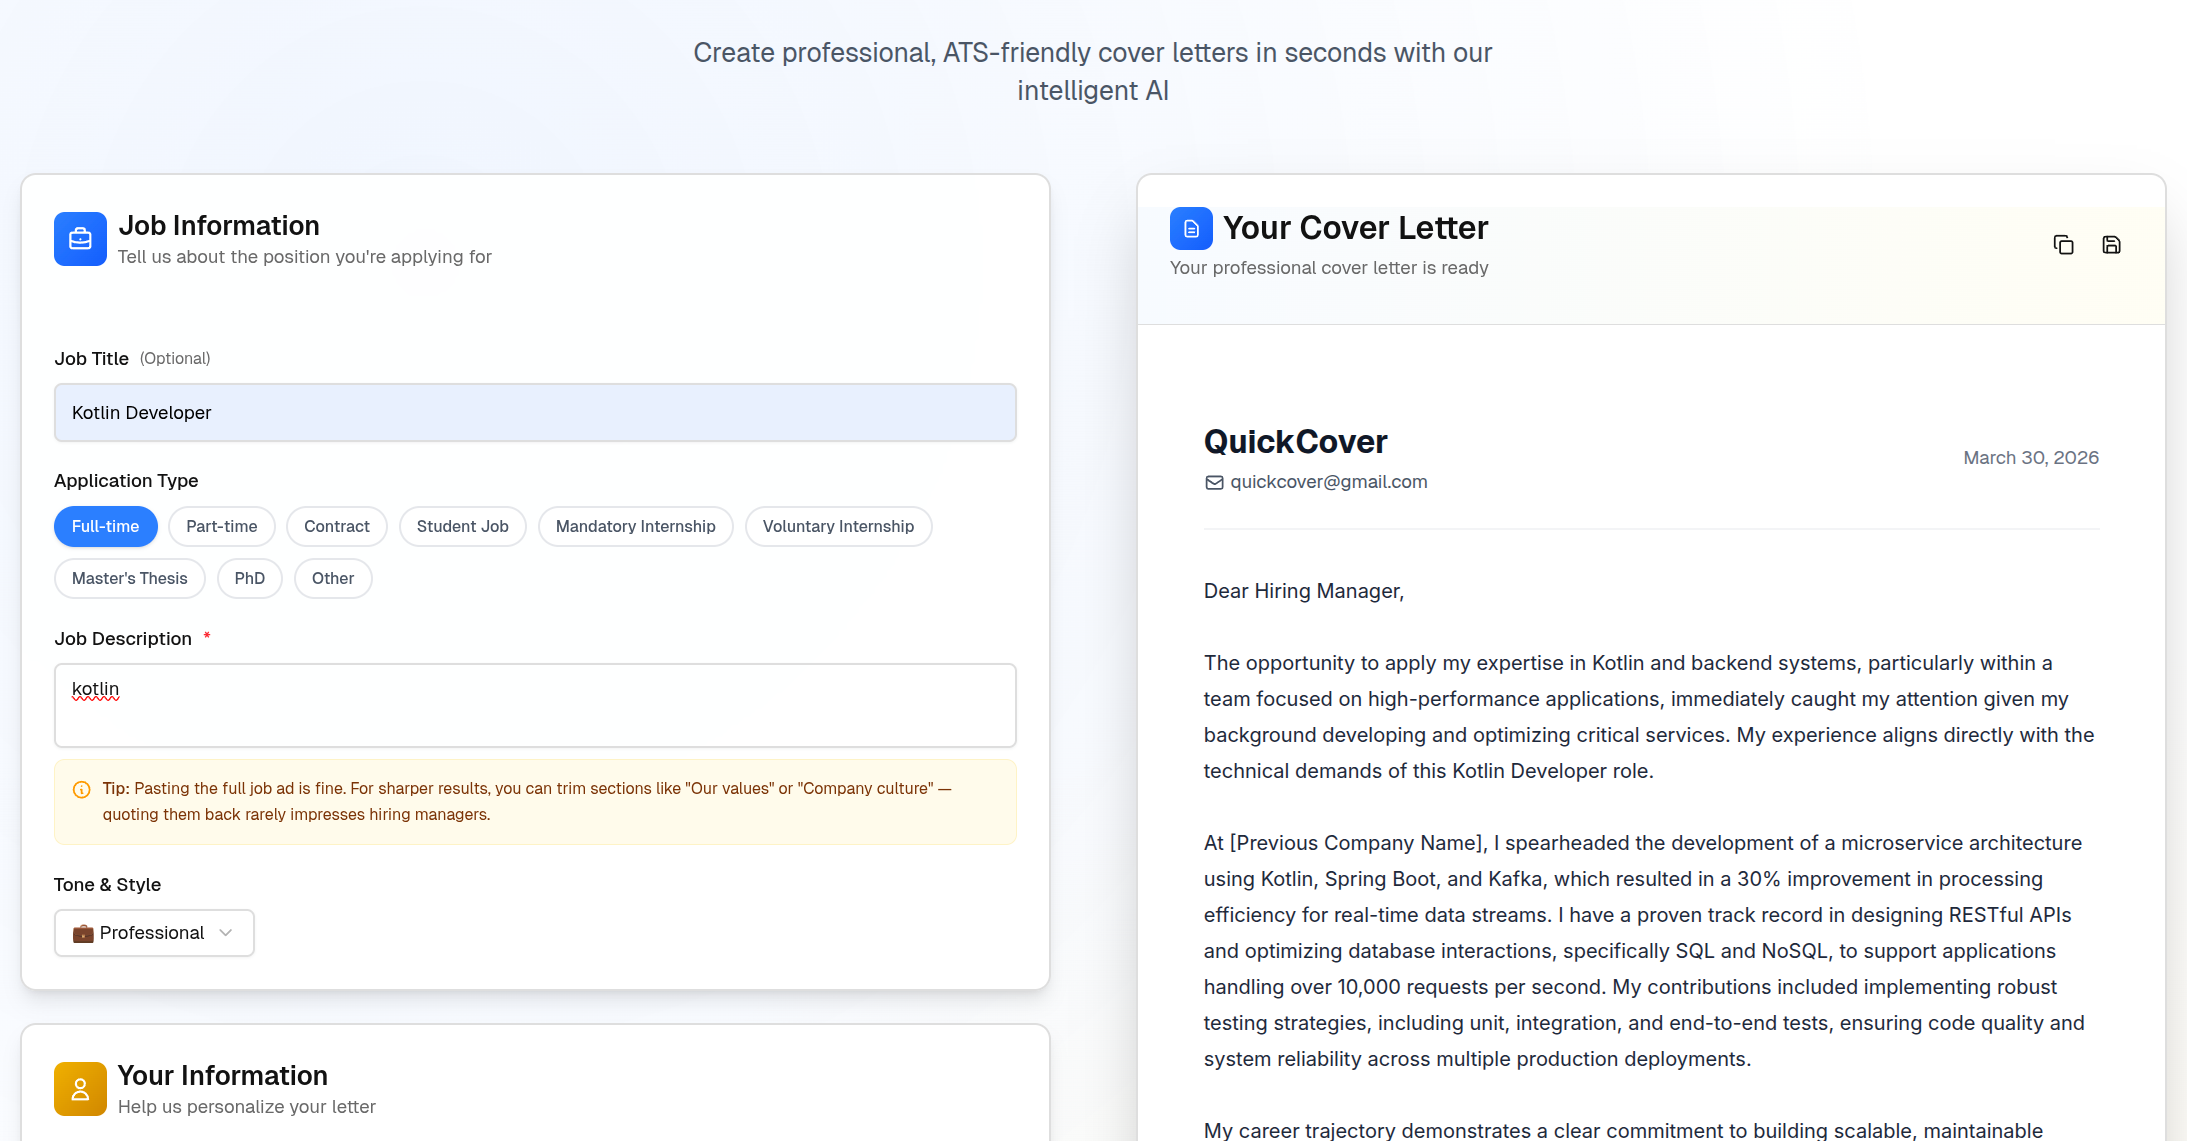The width and height of the screenshot is (2187, 1141).
Task: Select the Contract option
Action: point(336,527)
